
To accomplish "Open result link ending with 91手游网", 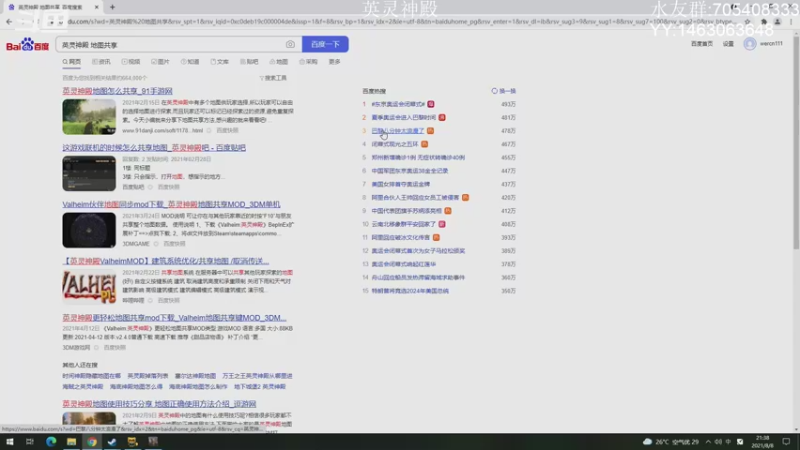I will point(117,91).
